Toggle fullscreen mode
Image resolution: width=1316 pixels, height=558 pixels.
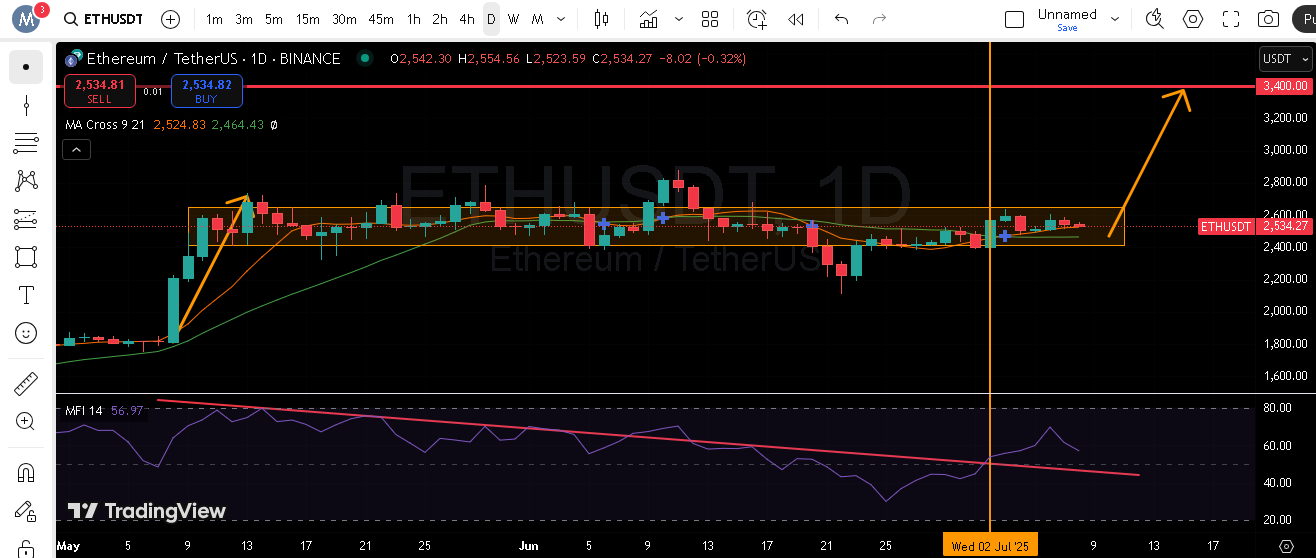pyautogui.click(x=1231, y=19)
